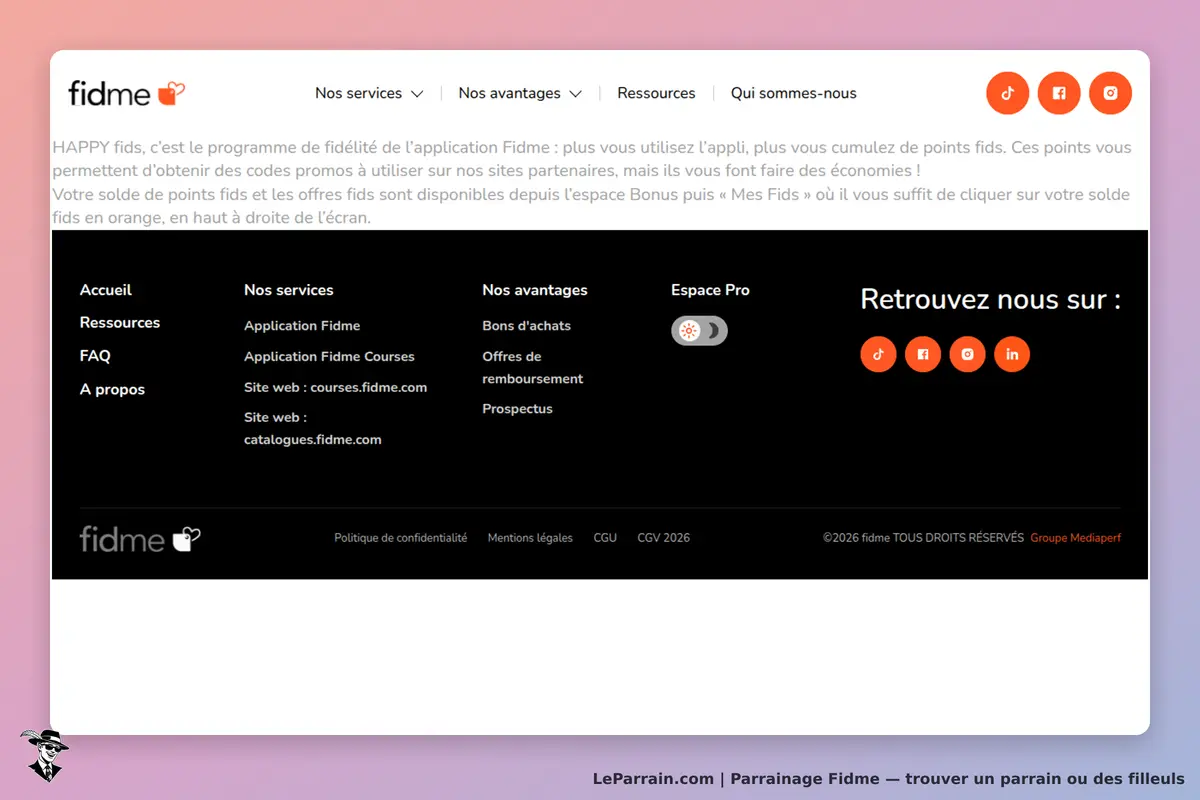
Task: Open Ressources link in the footer
Action: 120,323
